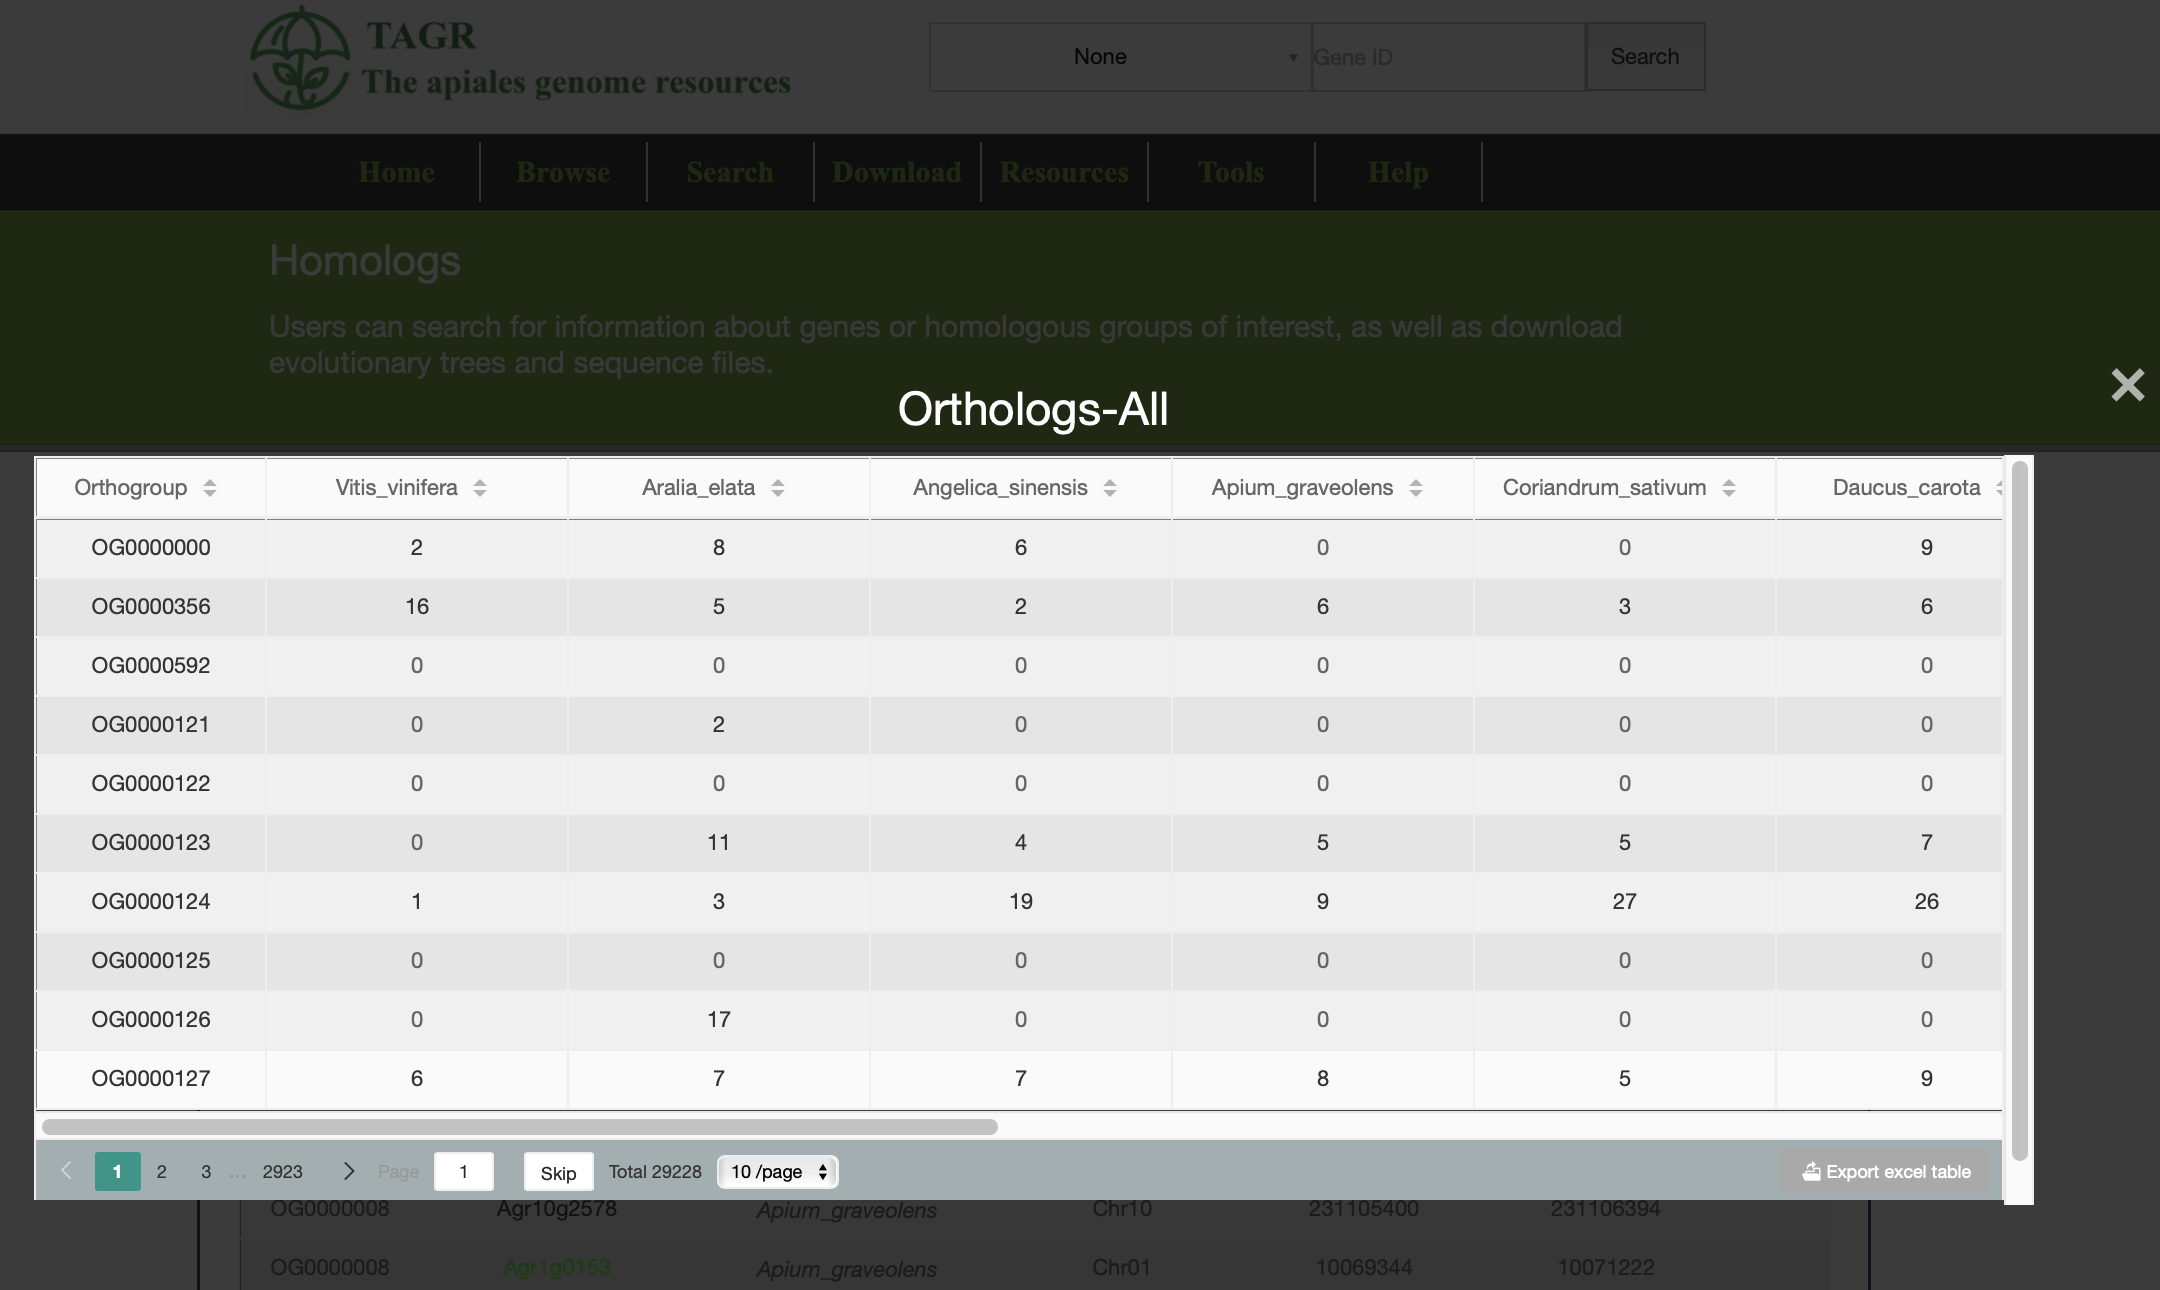This screenshot has width=2160, height=1290.
Task: Open the Search menu item
Action: pos(730,172)
